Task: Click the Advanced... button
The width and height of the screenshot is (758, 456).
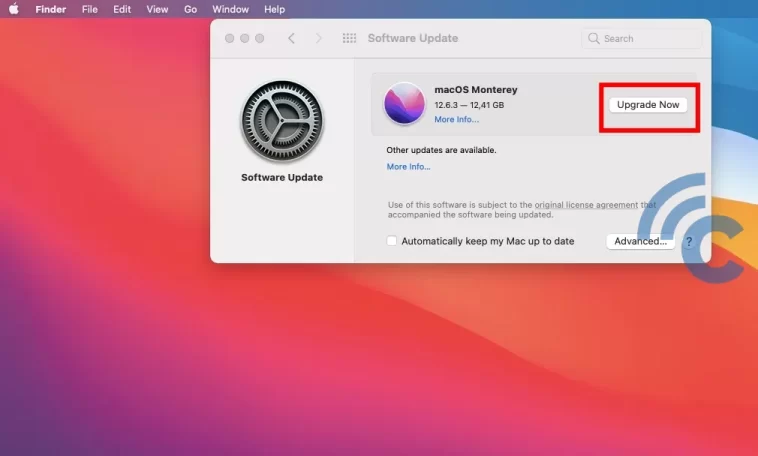Action: 640,241
